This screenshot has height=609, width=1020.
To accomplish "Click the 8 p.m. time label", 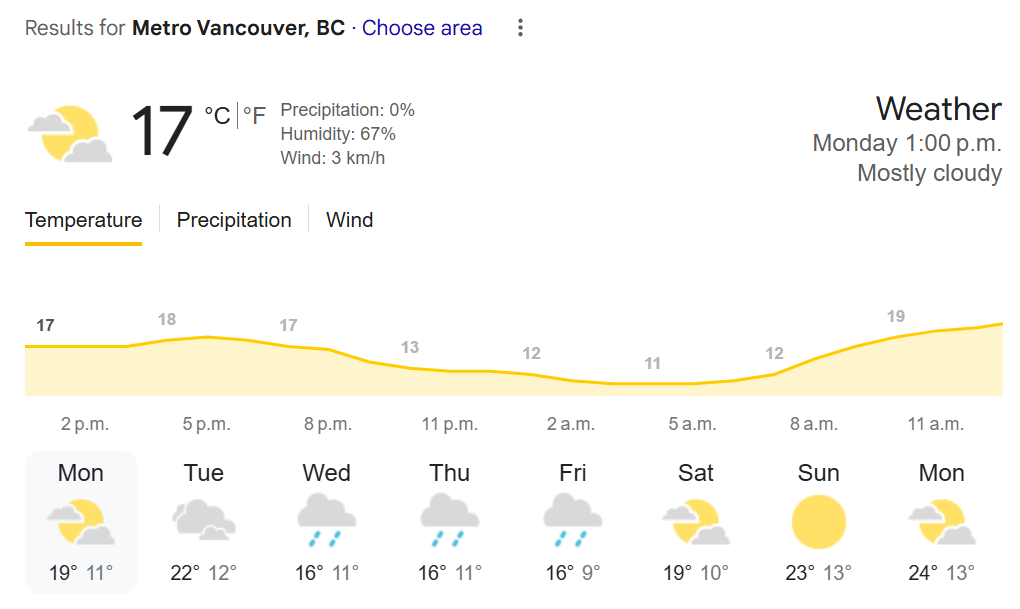I will tap(328, 424).
